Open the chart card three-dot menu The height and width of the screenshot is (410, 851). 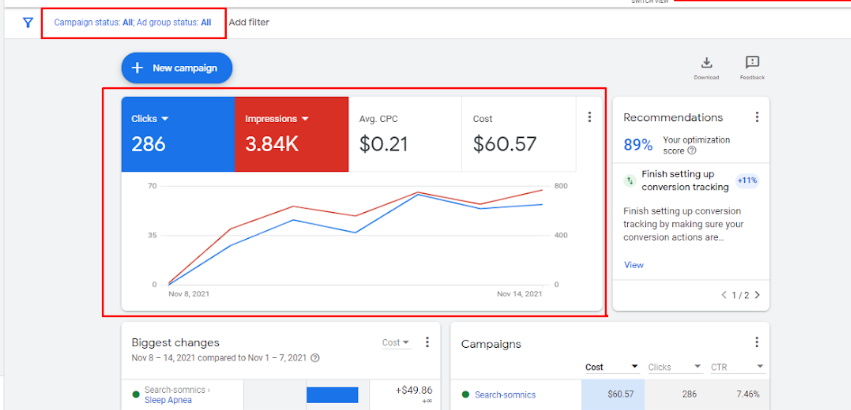(x=589, y=117)
